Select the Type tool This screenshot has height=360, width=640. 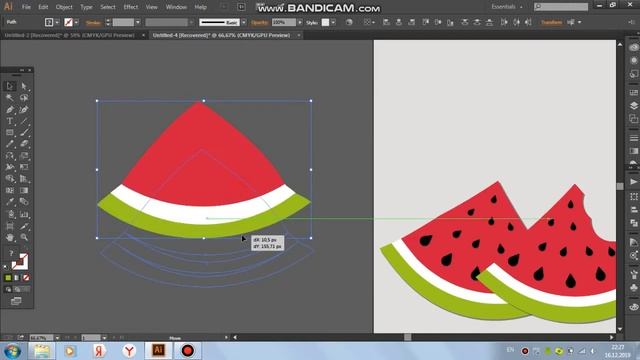pyautogui.click(x=10, y=121)
